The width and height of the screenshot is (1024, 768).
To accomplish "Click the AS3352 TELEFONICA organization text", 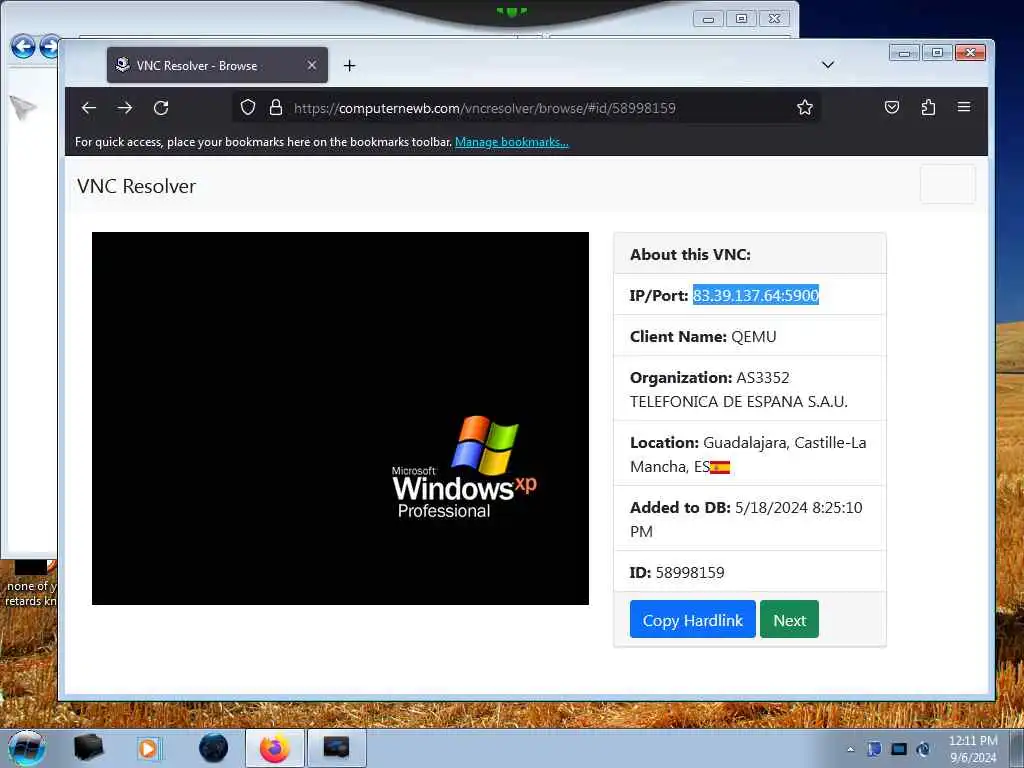I will click(739, 389).
